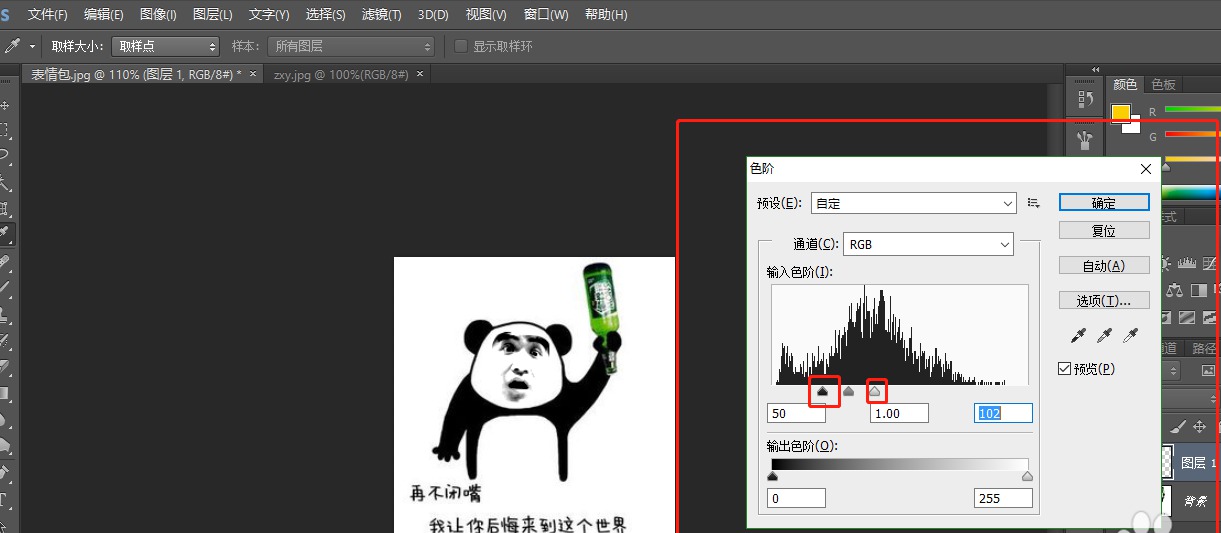Open the 选择(S) menu
This screenshot has height=533, width=1221.
(325, 15)
